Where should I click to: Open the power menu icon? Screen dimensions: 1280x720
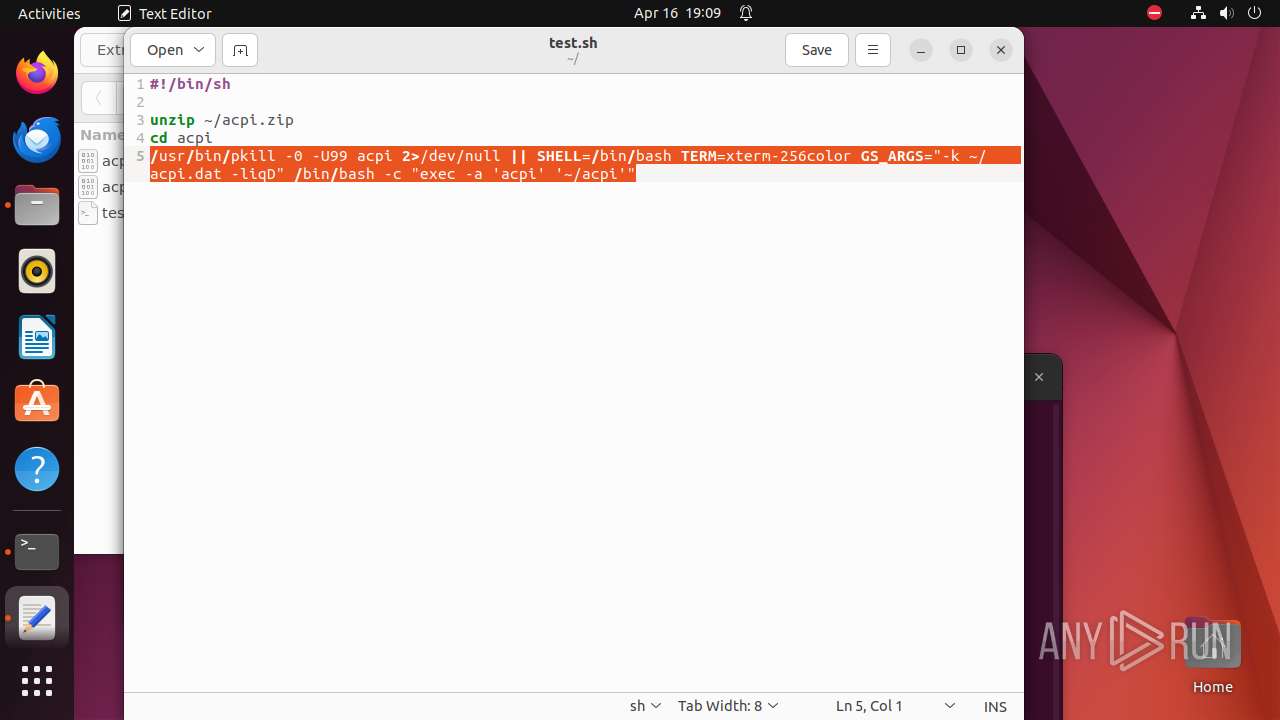tap(1255, 13)
